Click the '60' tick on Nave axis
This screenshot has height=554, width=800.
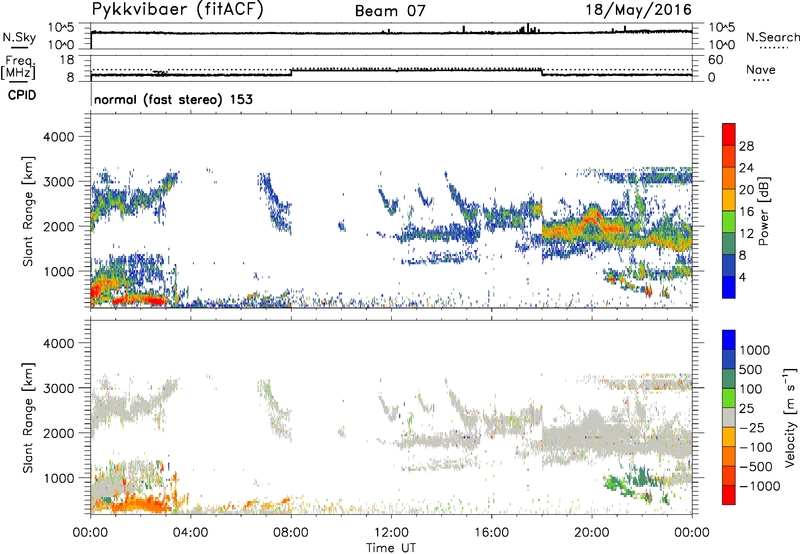(716, 60)
